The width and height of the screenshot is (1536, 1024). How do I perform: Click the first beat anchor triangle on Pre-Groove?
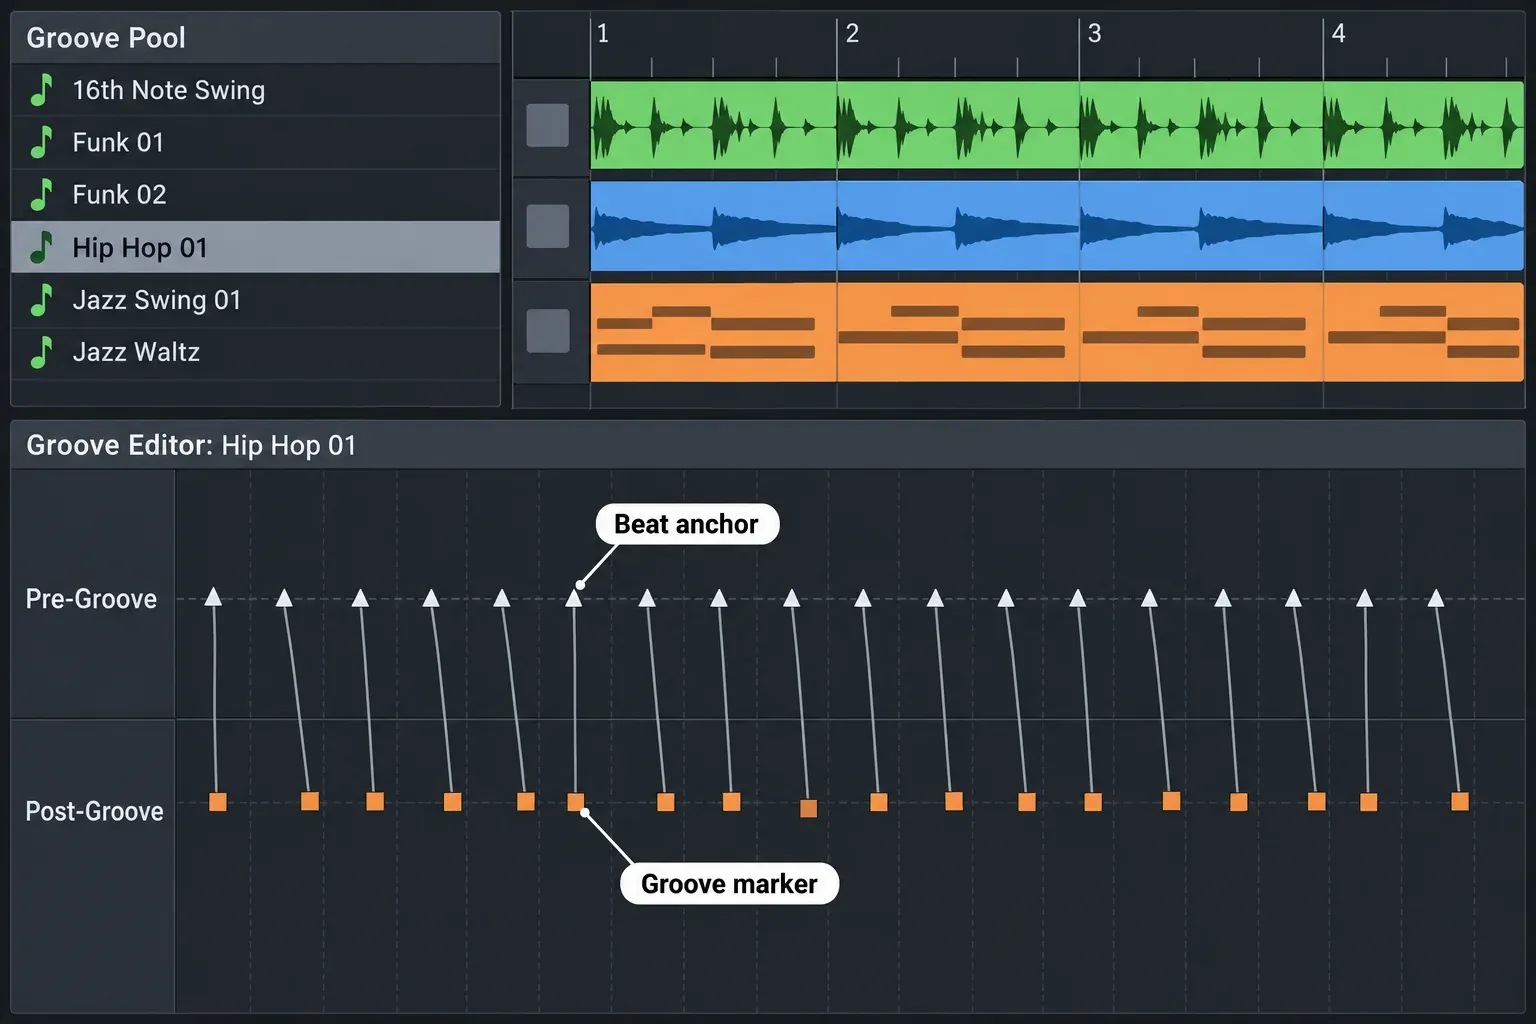(213, 597)
